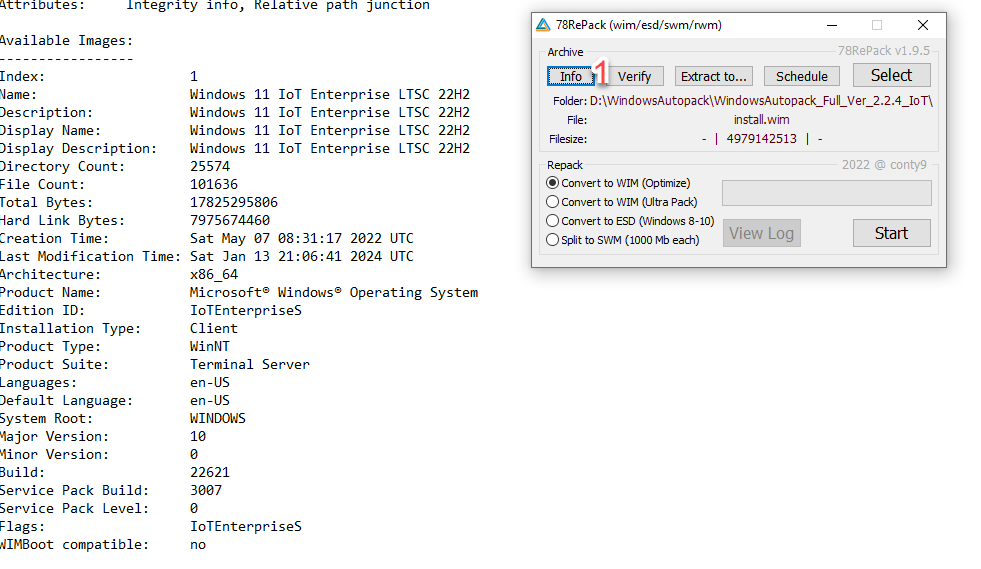Click the Languages value en-US
The width and height of the screenshot is (981, 569).
(210, 382)
